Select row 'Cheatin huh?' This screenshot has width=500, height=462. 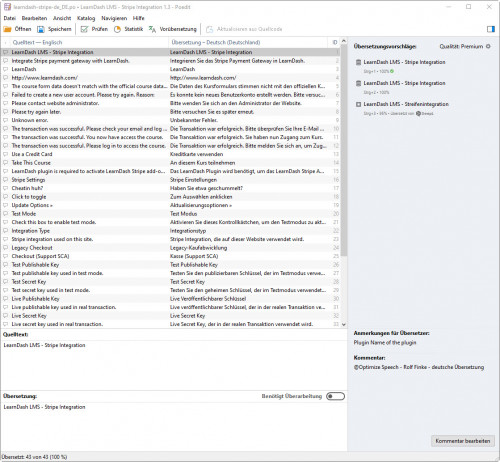coord(171,188)
